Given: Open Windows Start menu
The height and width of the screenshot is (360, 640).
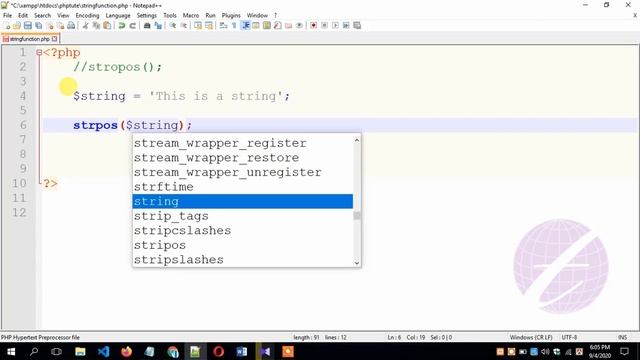Looking at the screenshot, I should tap(11, 351).
